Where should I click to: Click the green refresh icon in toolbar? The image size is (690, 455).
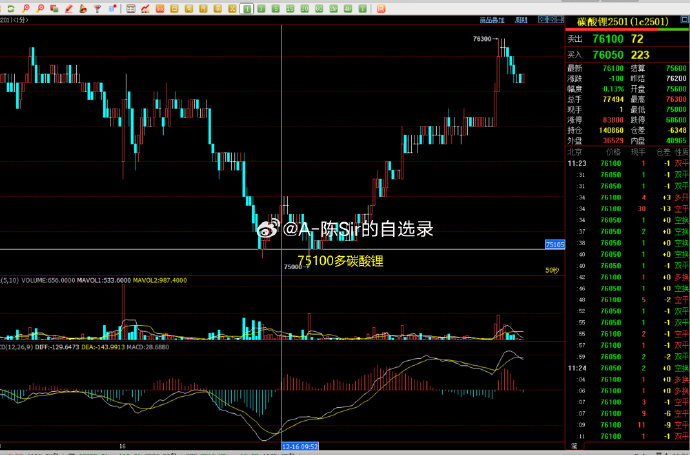[8, 7]
